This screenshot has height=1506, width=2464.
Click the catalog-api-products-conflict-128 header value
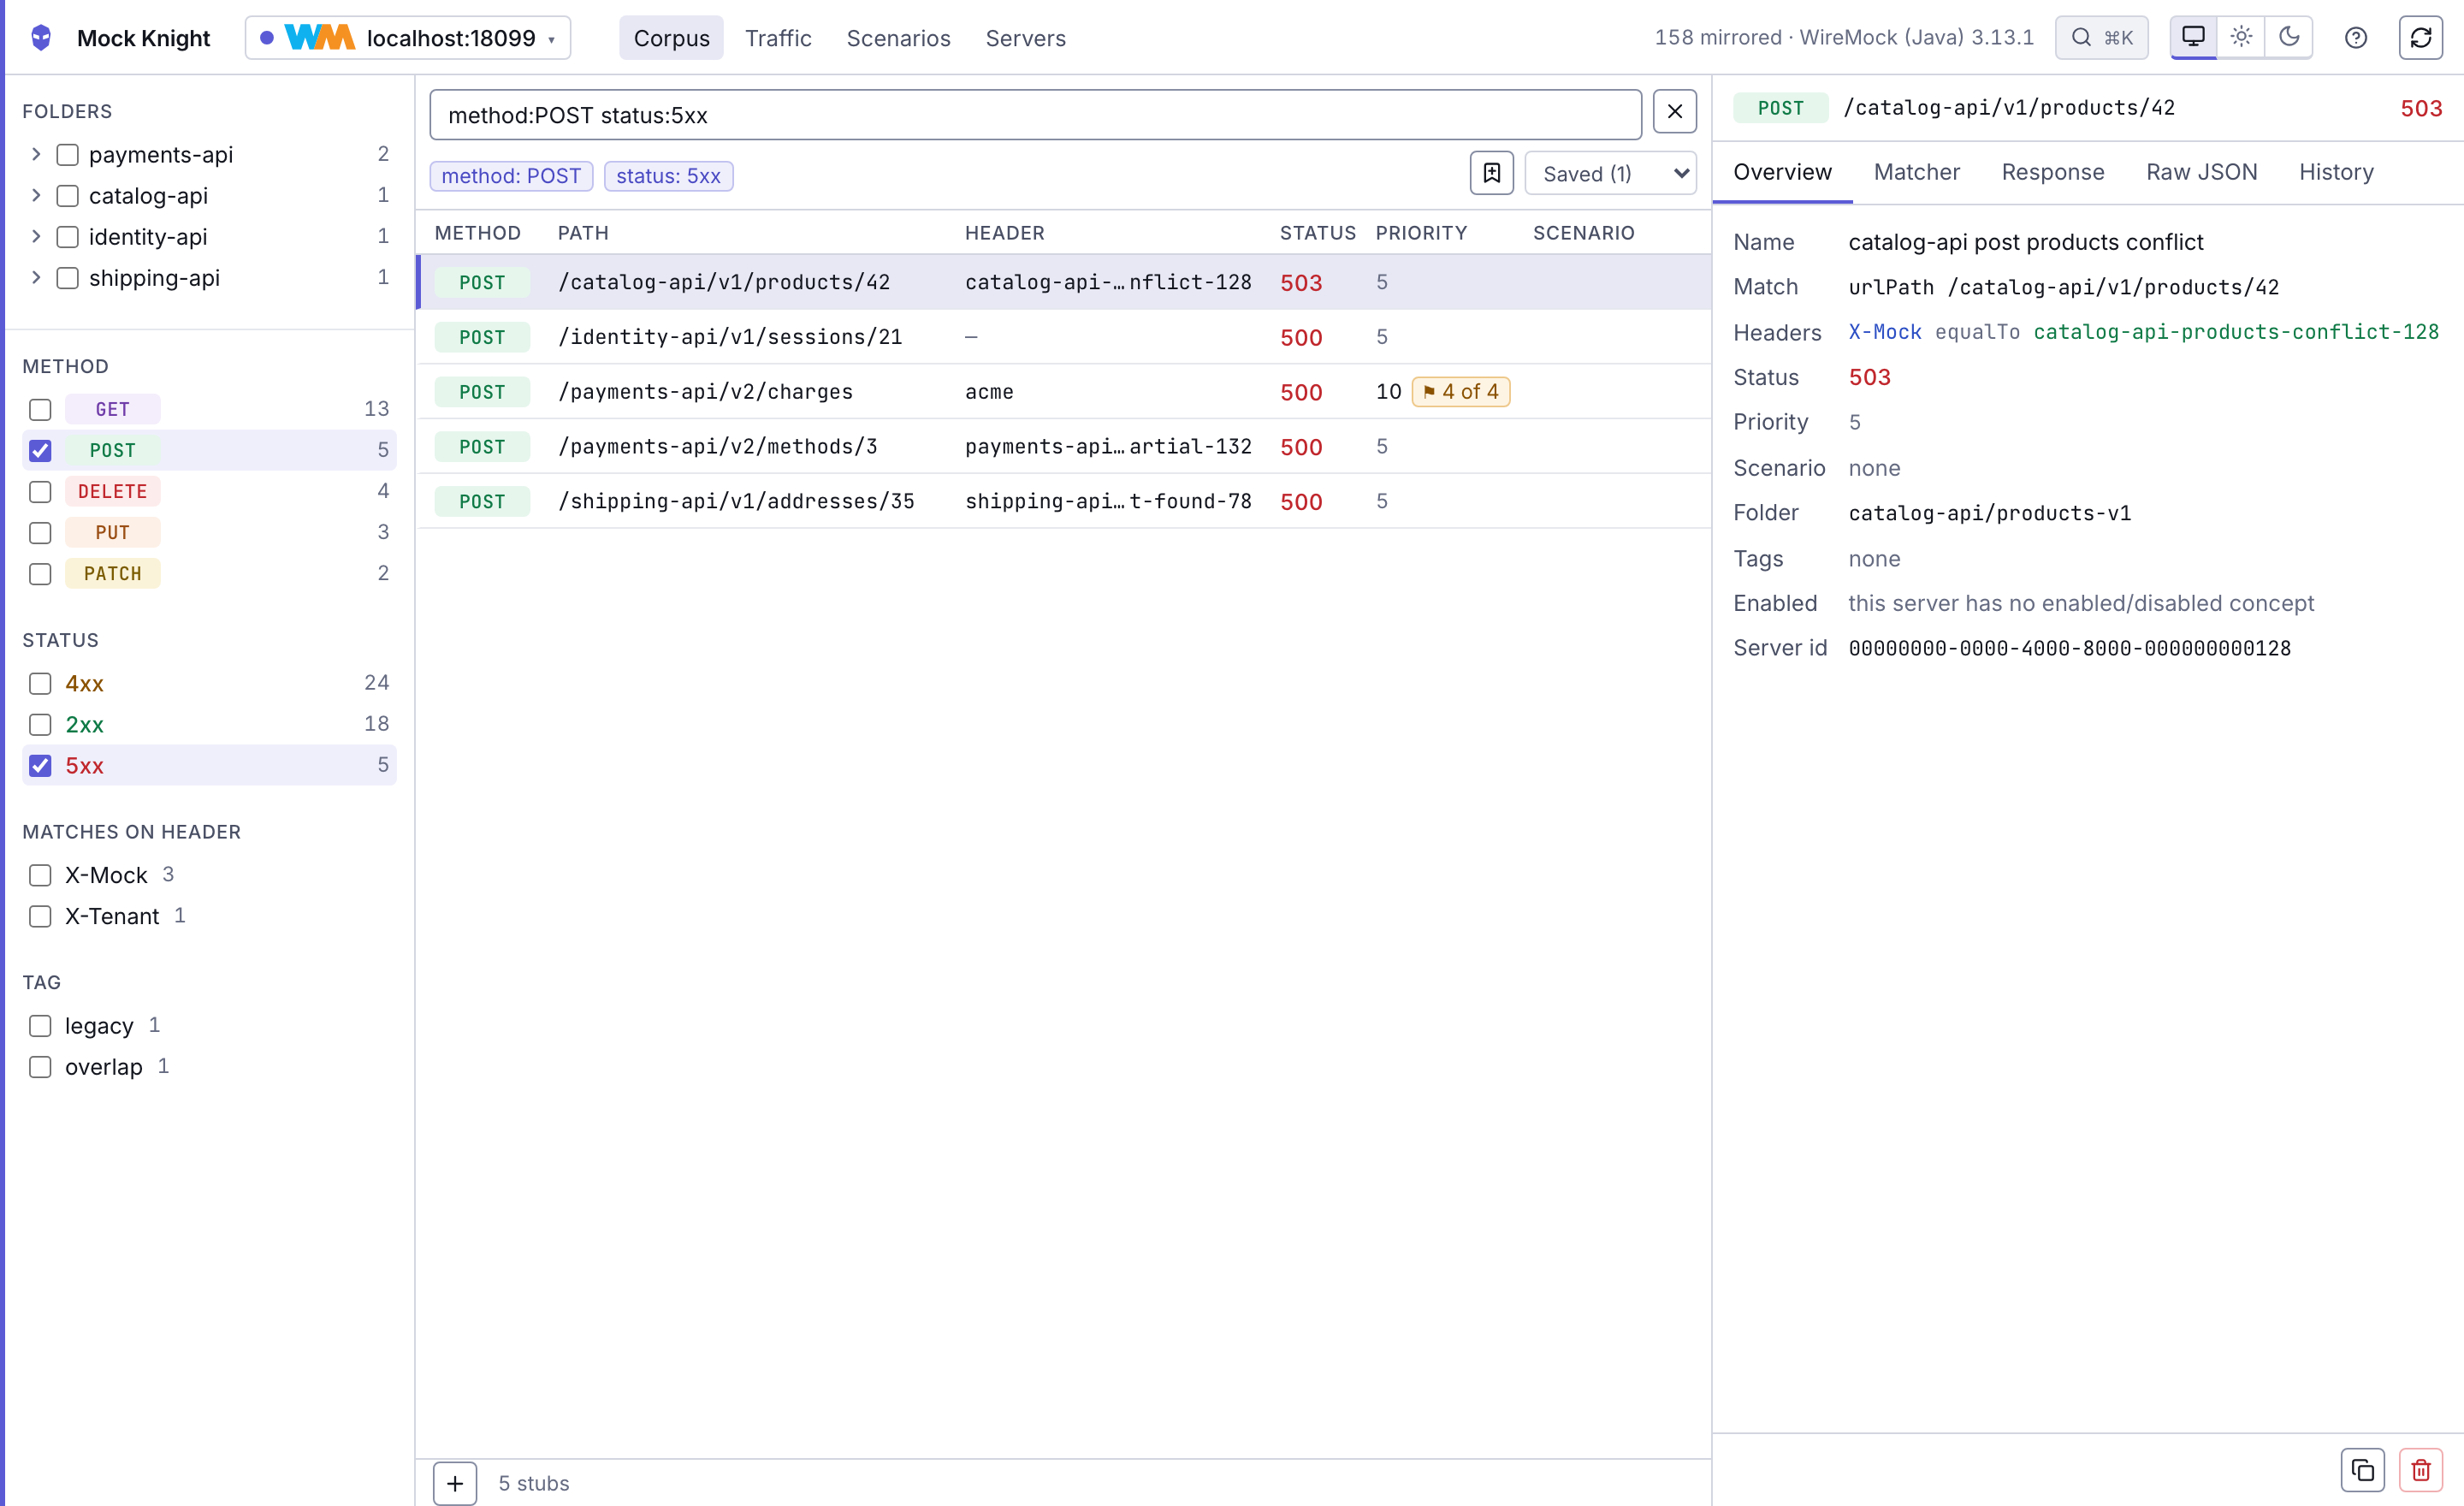click(x=2236, y=332)
